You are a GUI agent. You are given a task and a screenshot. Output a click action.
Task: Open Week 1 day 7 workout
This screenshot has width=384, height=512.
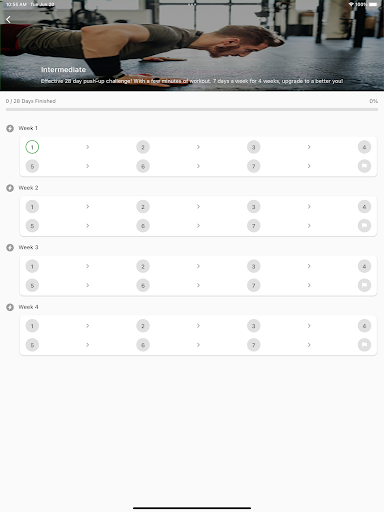[254, 166]
